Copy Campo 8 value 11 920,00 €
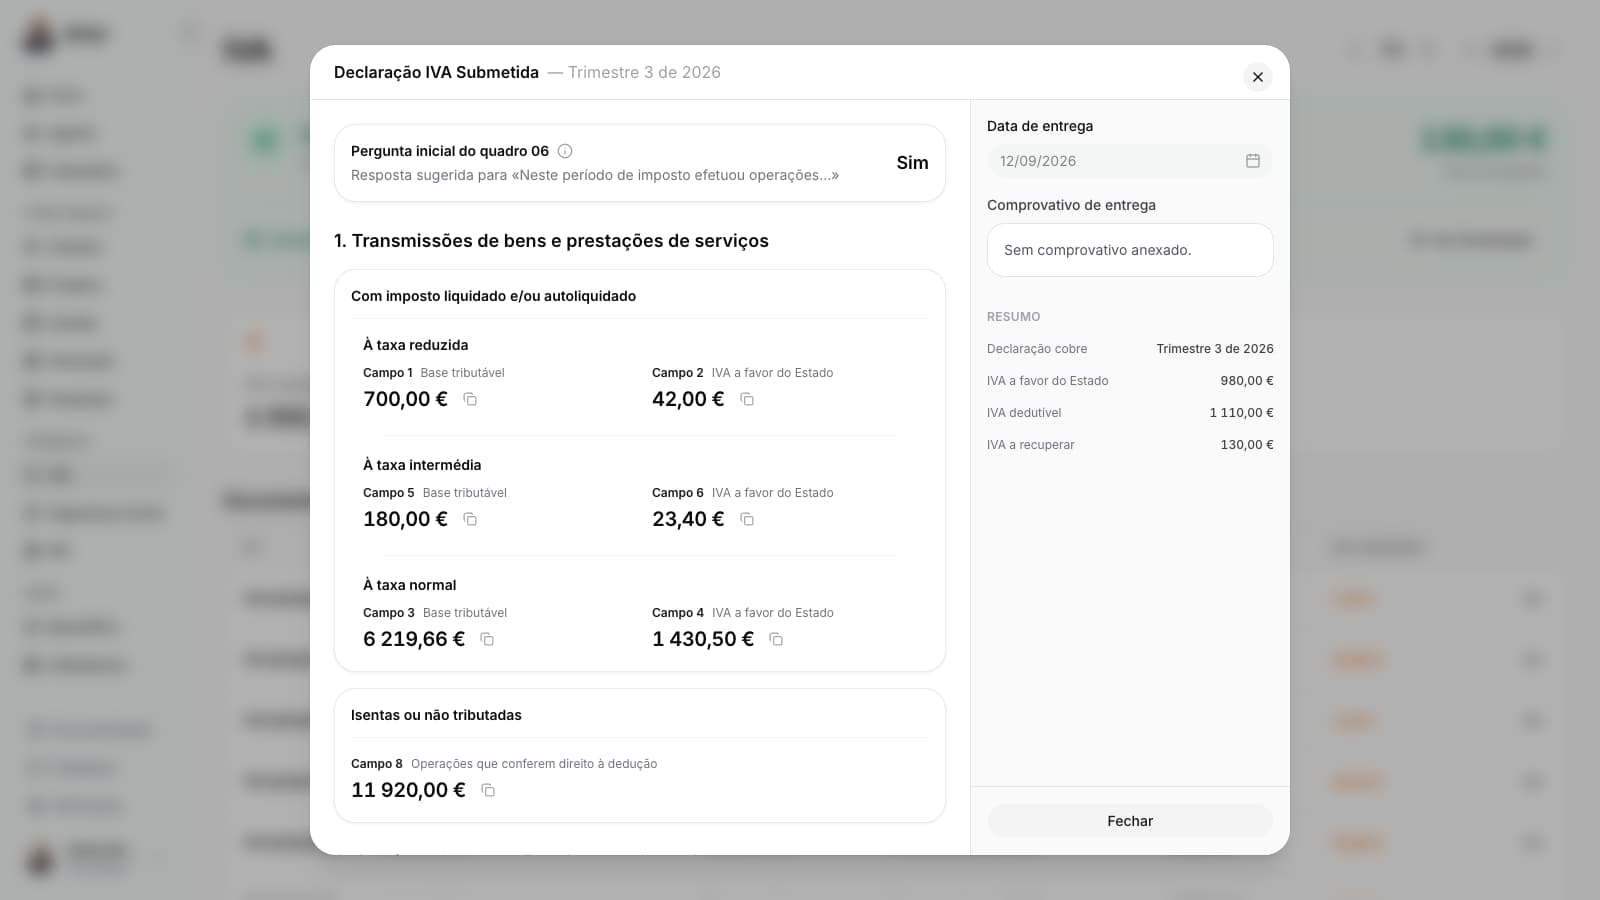Screen dimensions: 1600x900 coord(488,790)
